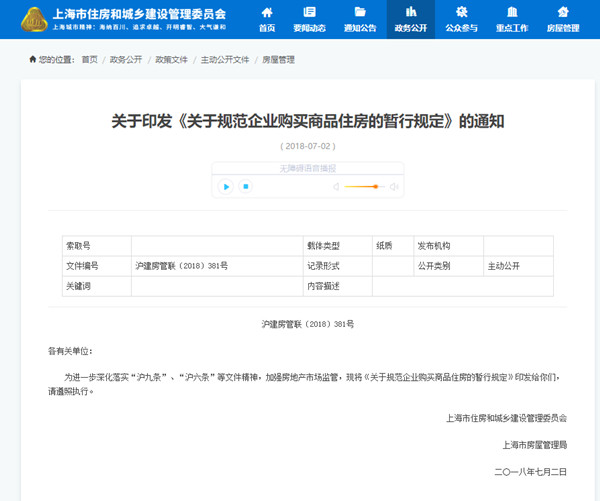This screenshot has width=600, height=501.
Task: Select the 首页 menu label
Action: tap(267, 28)
